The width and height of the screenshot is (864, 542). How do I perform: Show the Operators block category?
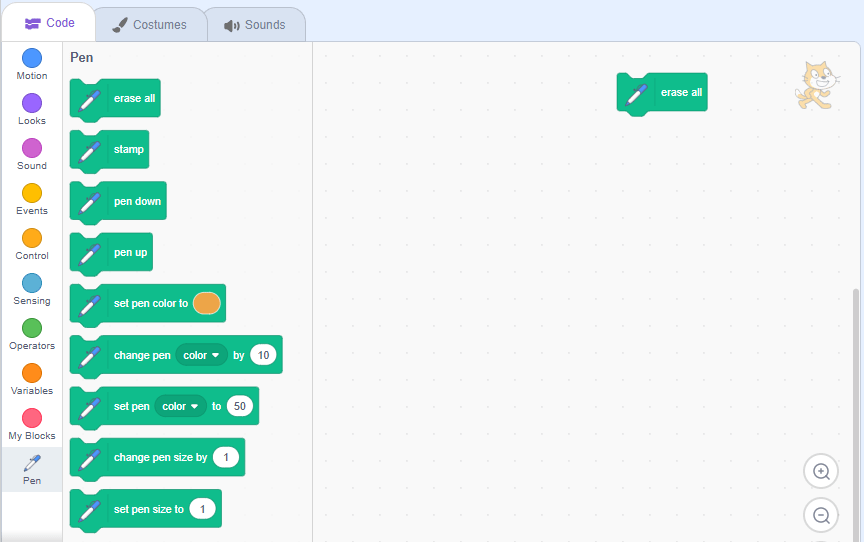pos(32,329)
